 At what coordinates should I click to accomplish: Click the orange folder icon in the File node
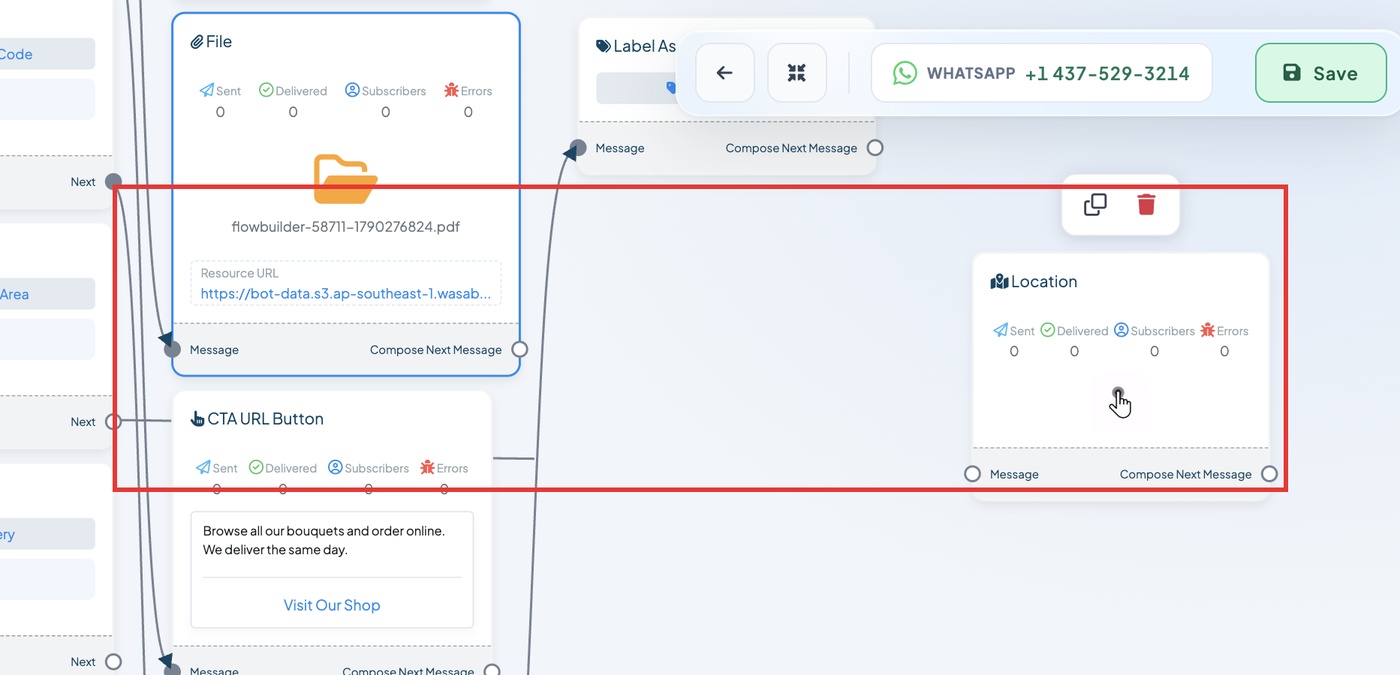coord(346,180)
